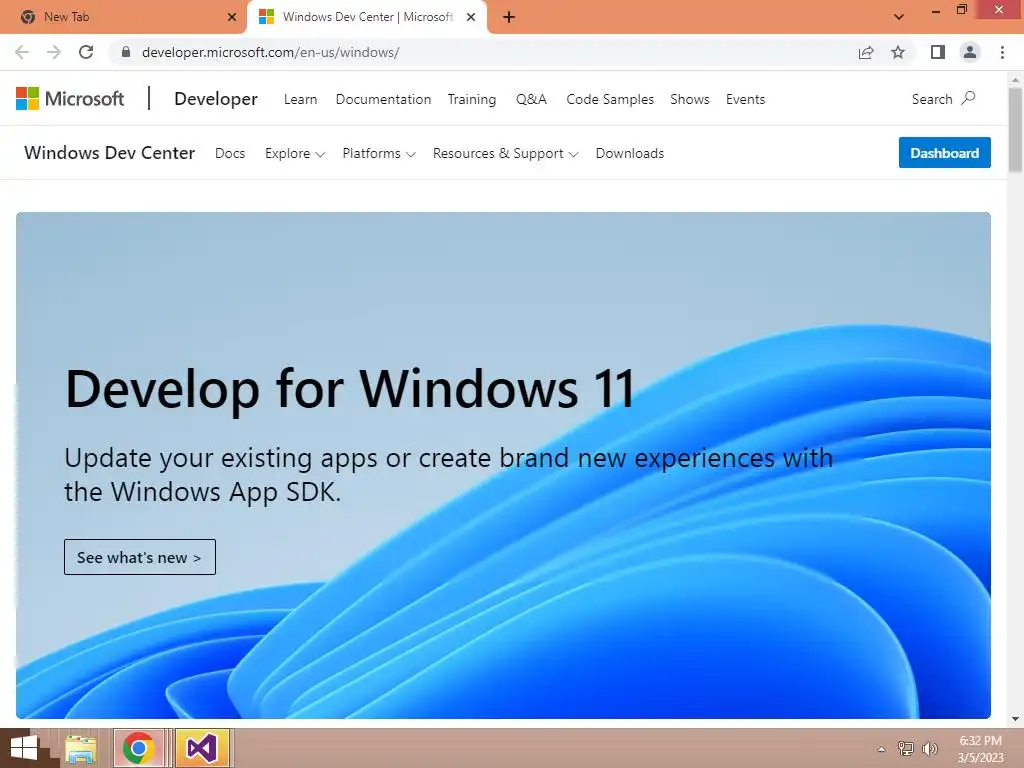Click Chrome icon in taskbar
Viewport: 1024px width, 768px height.
(138, 748)
